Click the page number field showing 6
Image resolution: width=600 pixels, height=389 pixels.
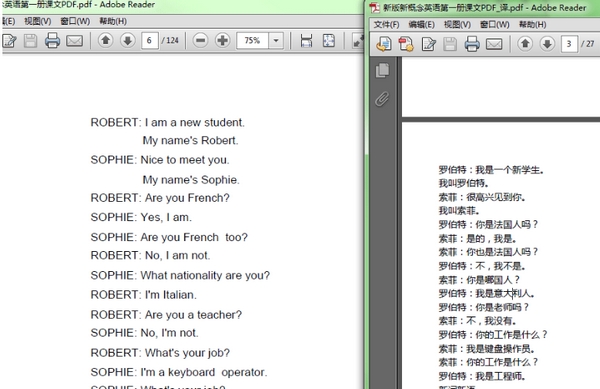click(150, 40)
